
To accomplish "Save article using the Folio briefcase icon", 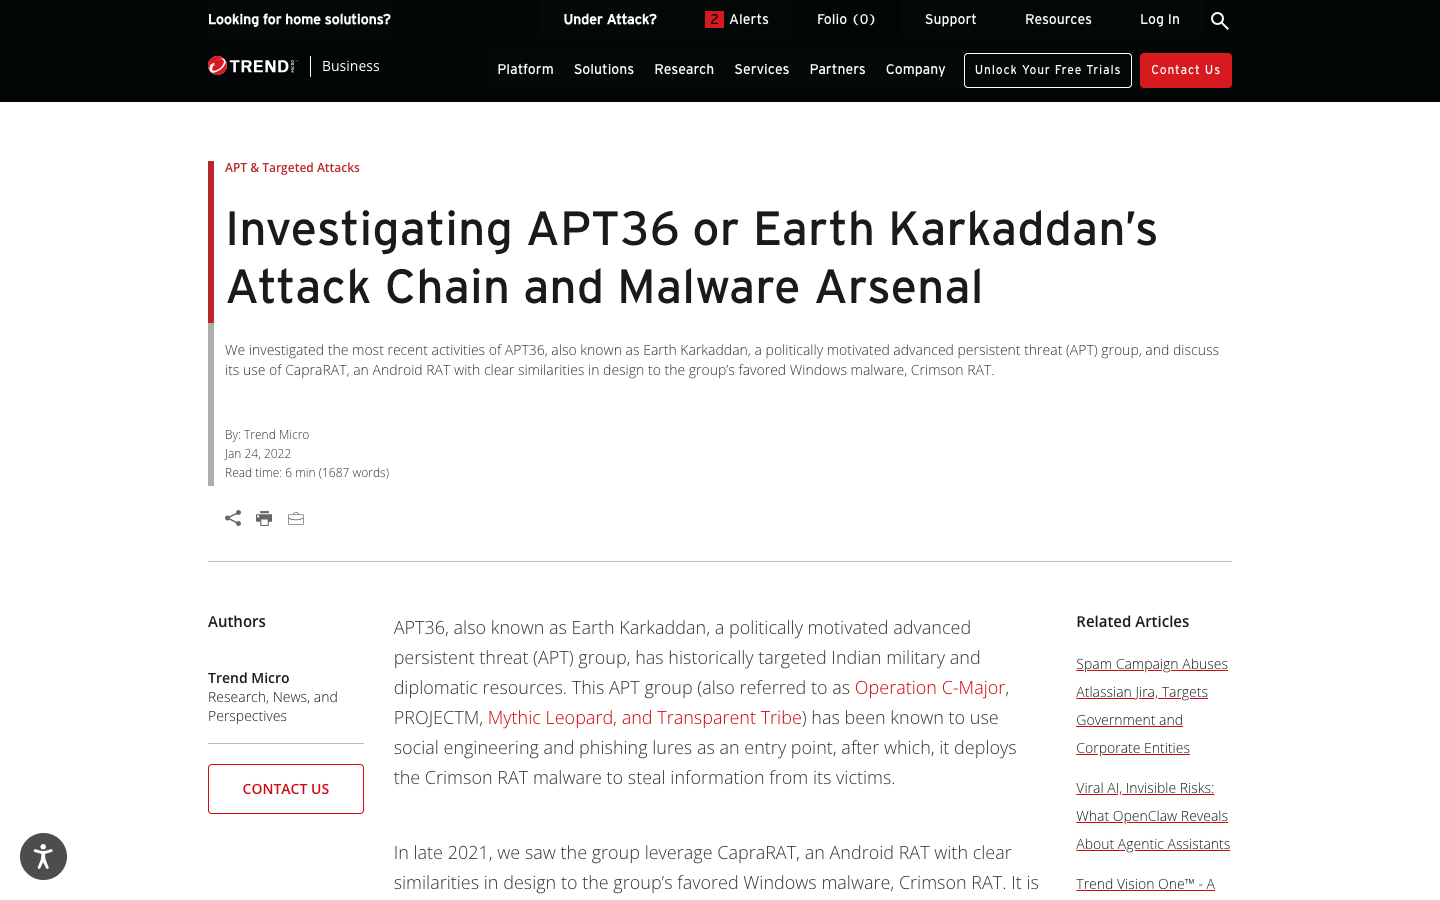I will tap(296, 518).
